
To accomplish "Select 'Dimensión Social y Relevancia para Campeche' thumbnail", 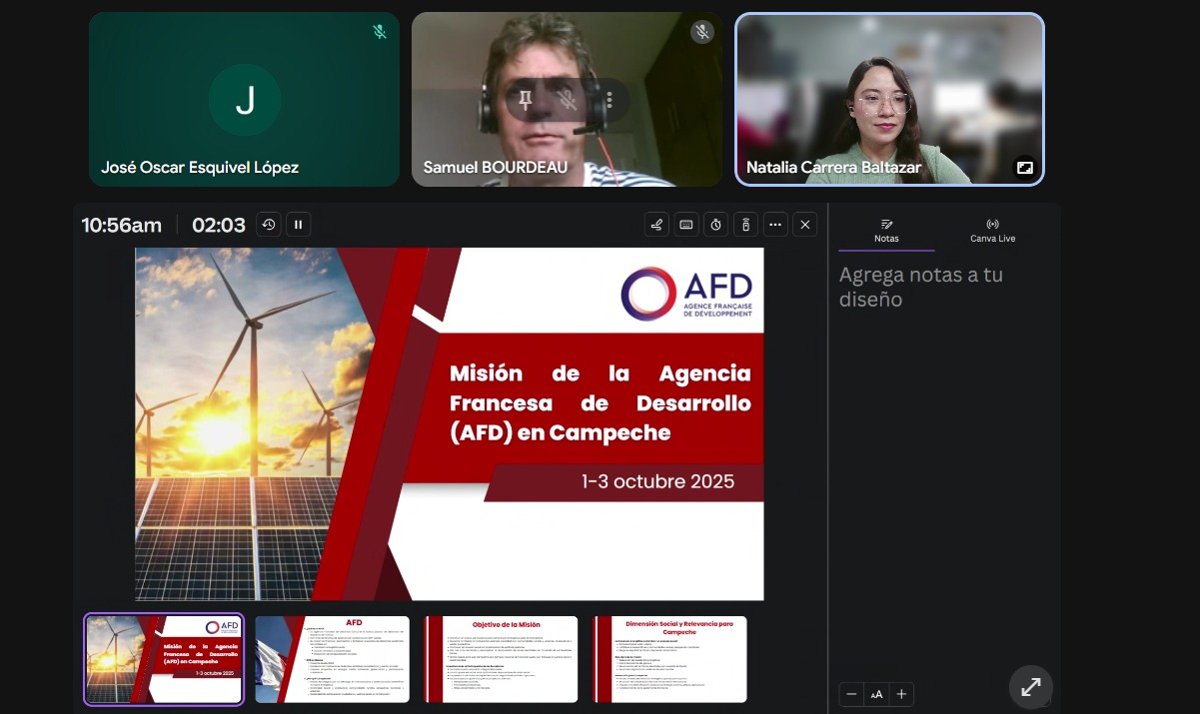I will [669, 659].
